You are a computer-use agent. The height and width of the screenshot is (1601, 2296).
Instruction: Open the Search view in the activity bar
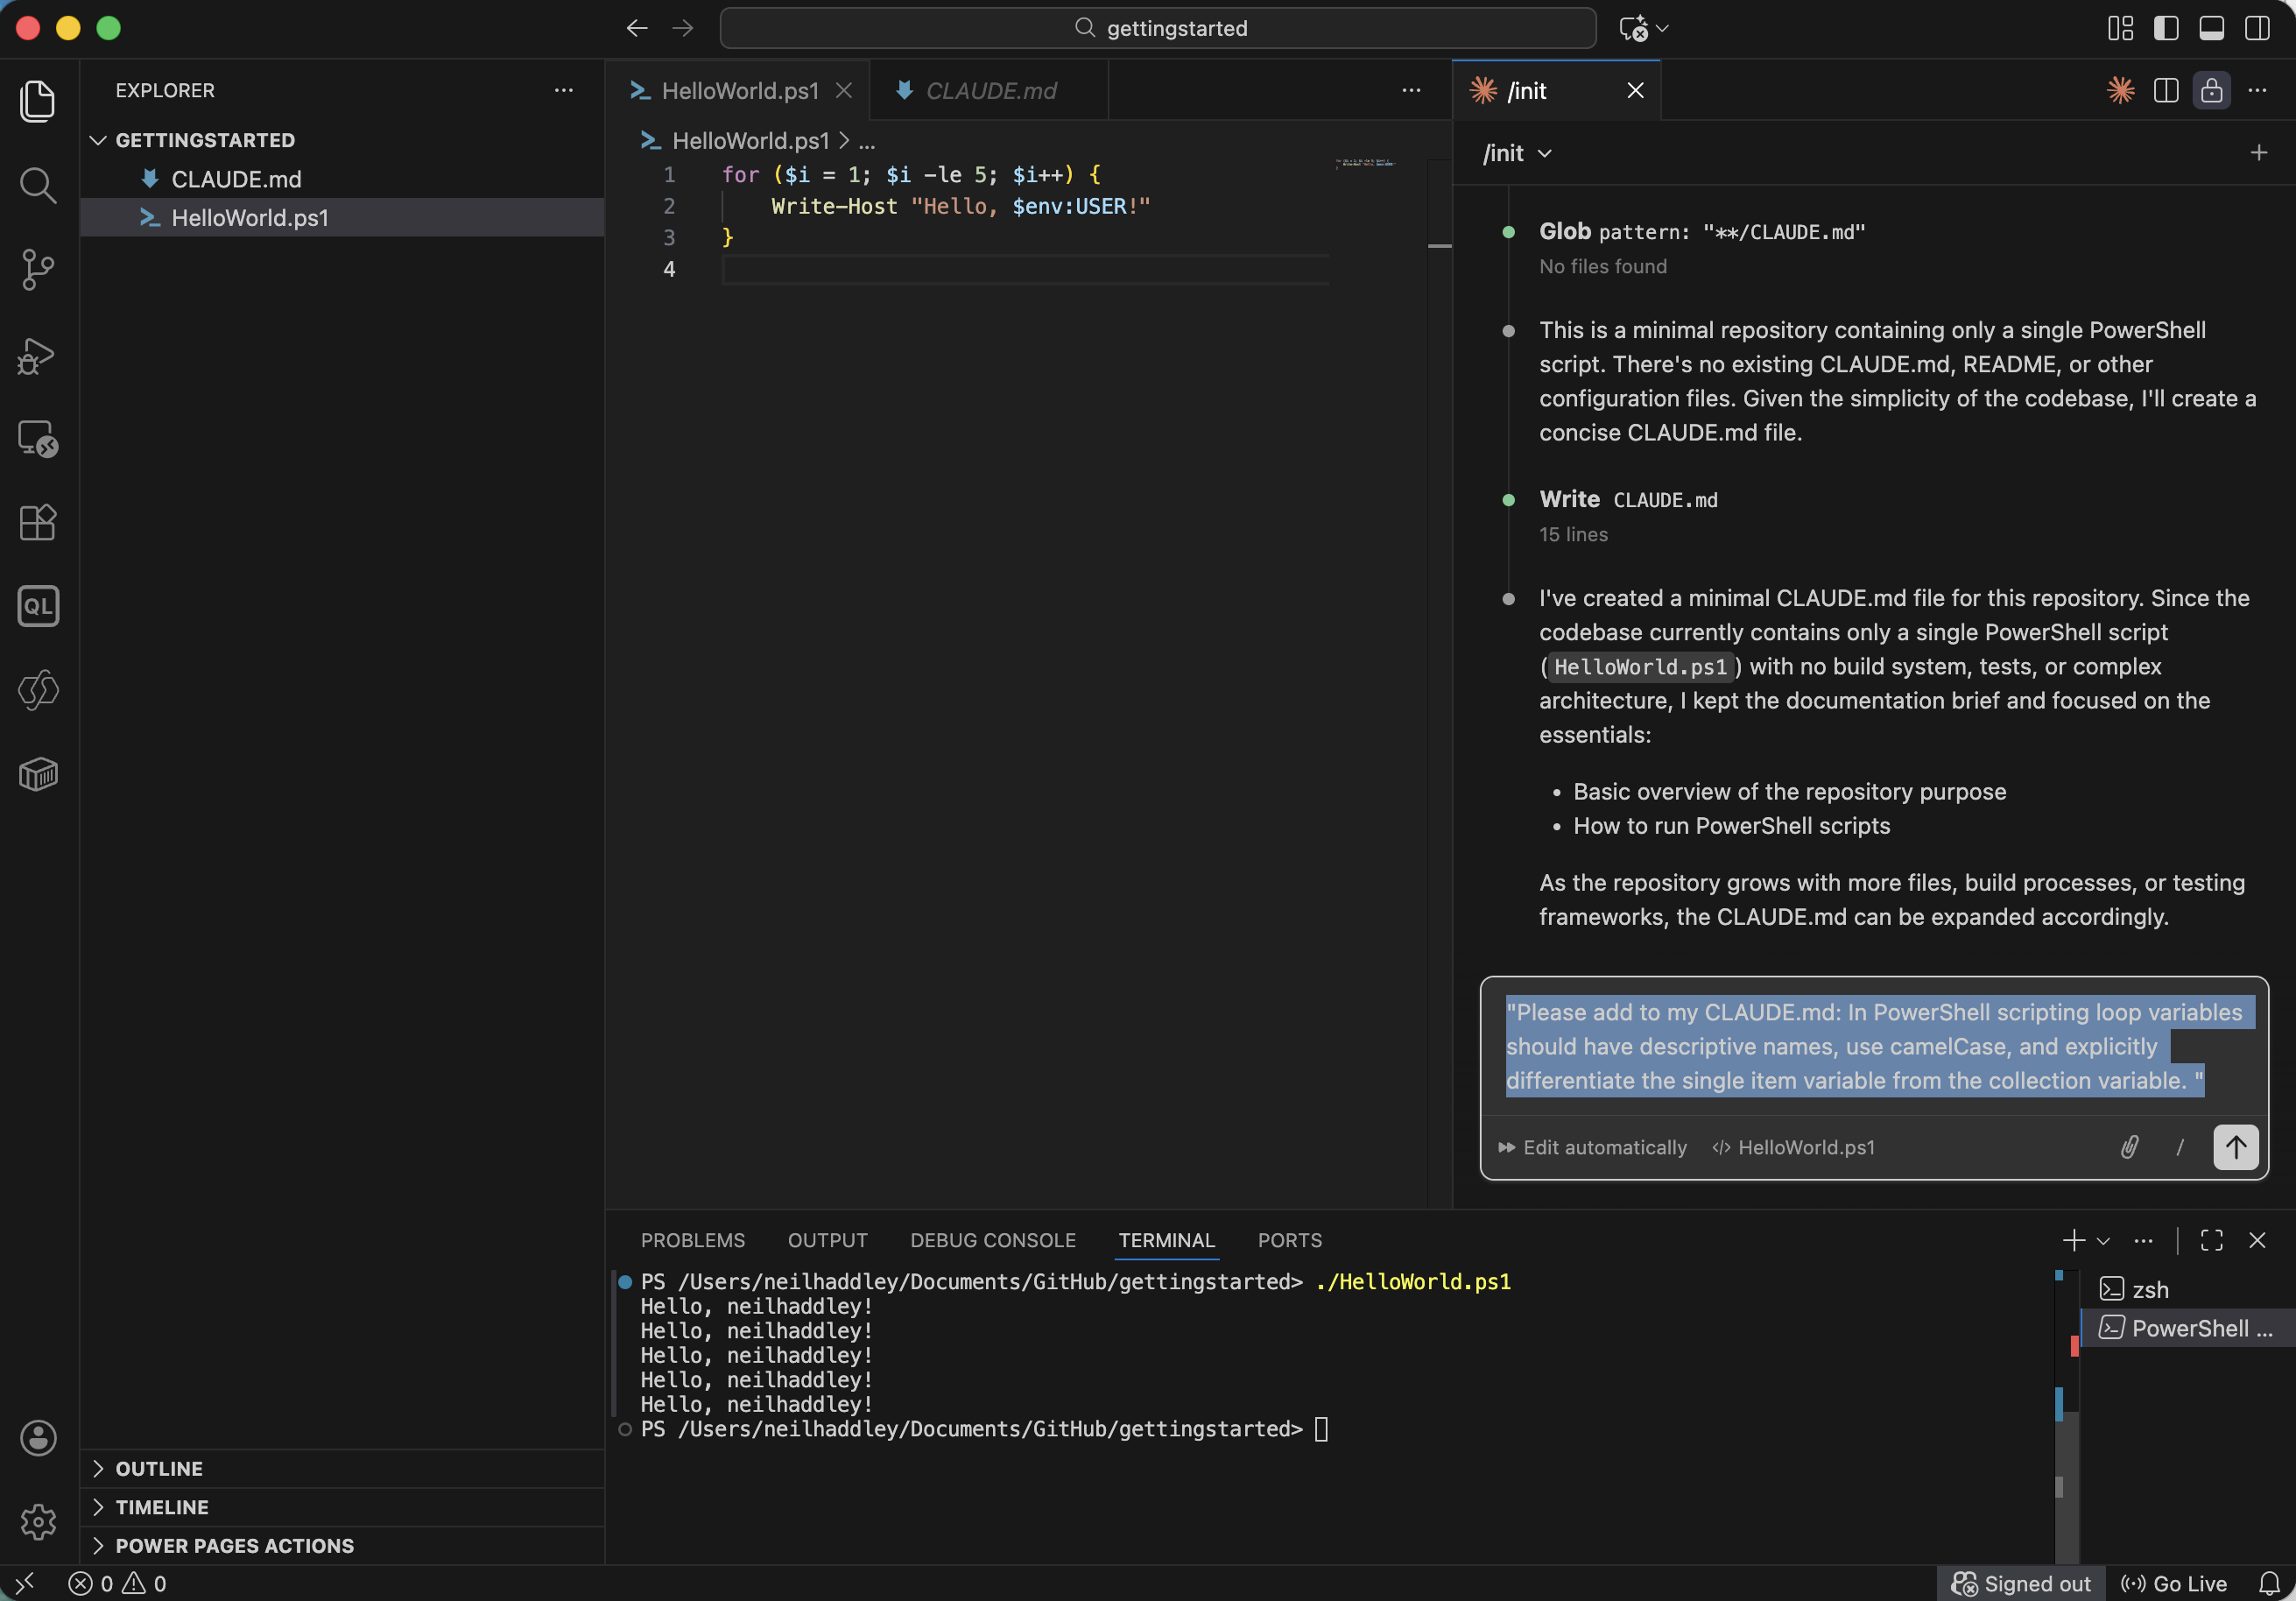click(x=38, y=185)
